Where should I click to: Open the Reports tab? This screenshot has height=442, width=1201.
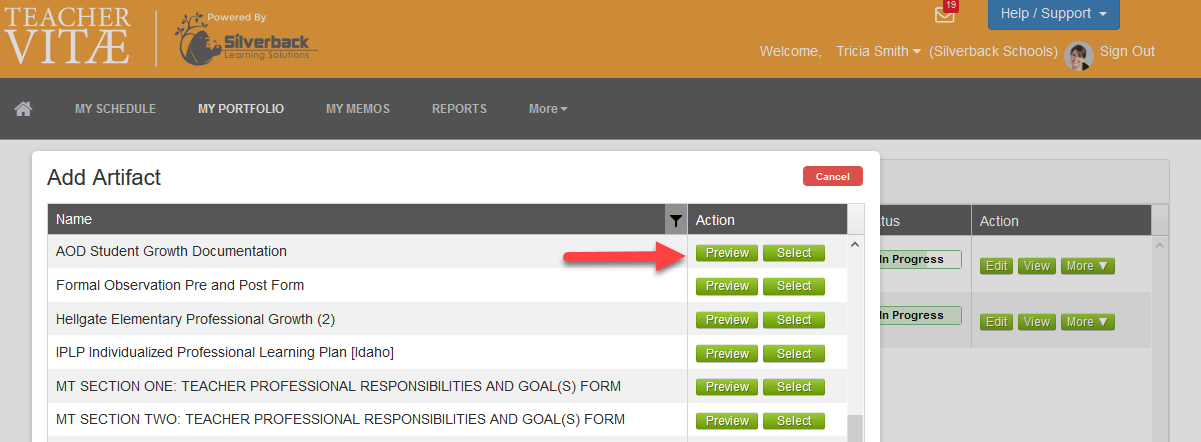tap(459, 109)
